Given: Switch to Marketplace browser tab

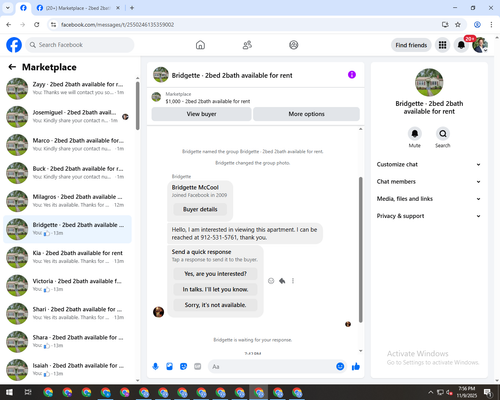Looking at the screenshot, I should (78, 8).
